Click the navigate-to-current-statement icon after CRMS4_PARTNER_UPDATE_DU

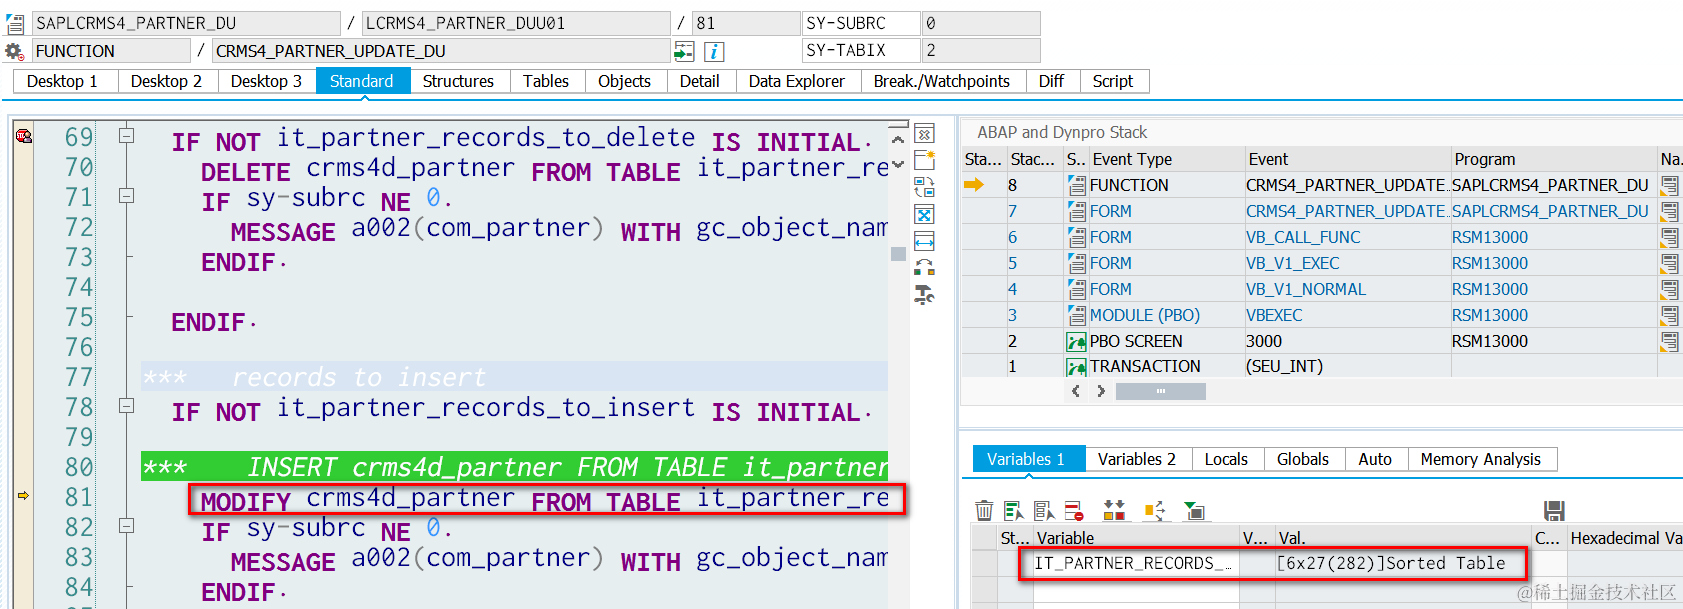[x=684, y=51]
